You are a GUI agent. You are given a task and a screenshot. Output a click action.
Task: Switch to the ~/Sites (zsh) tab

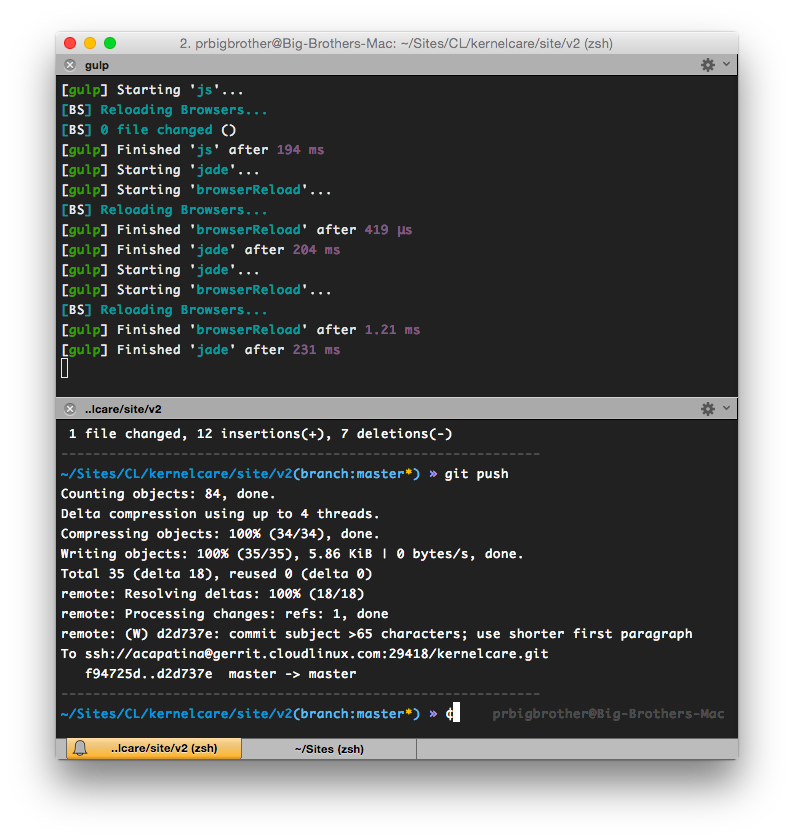tap(329, 749)
